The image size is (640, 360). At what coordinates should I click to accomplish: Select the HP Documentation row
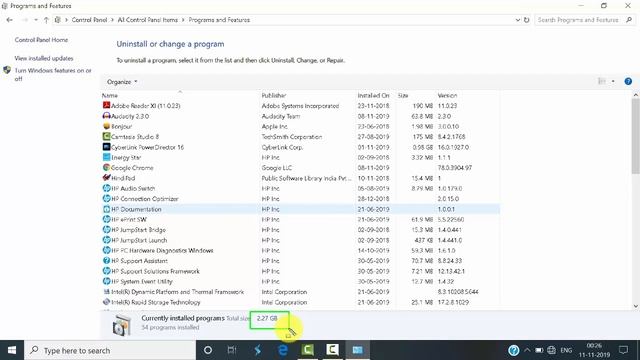[x=300, y=209]
